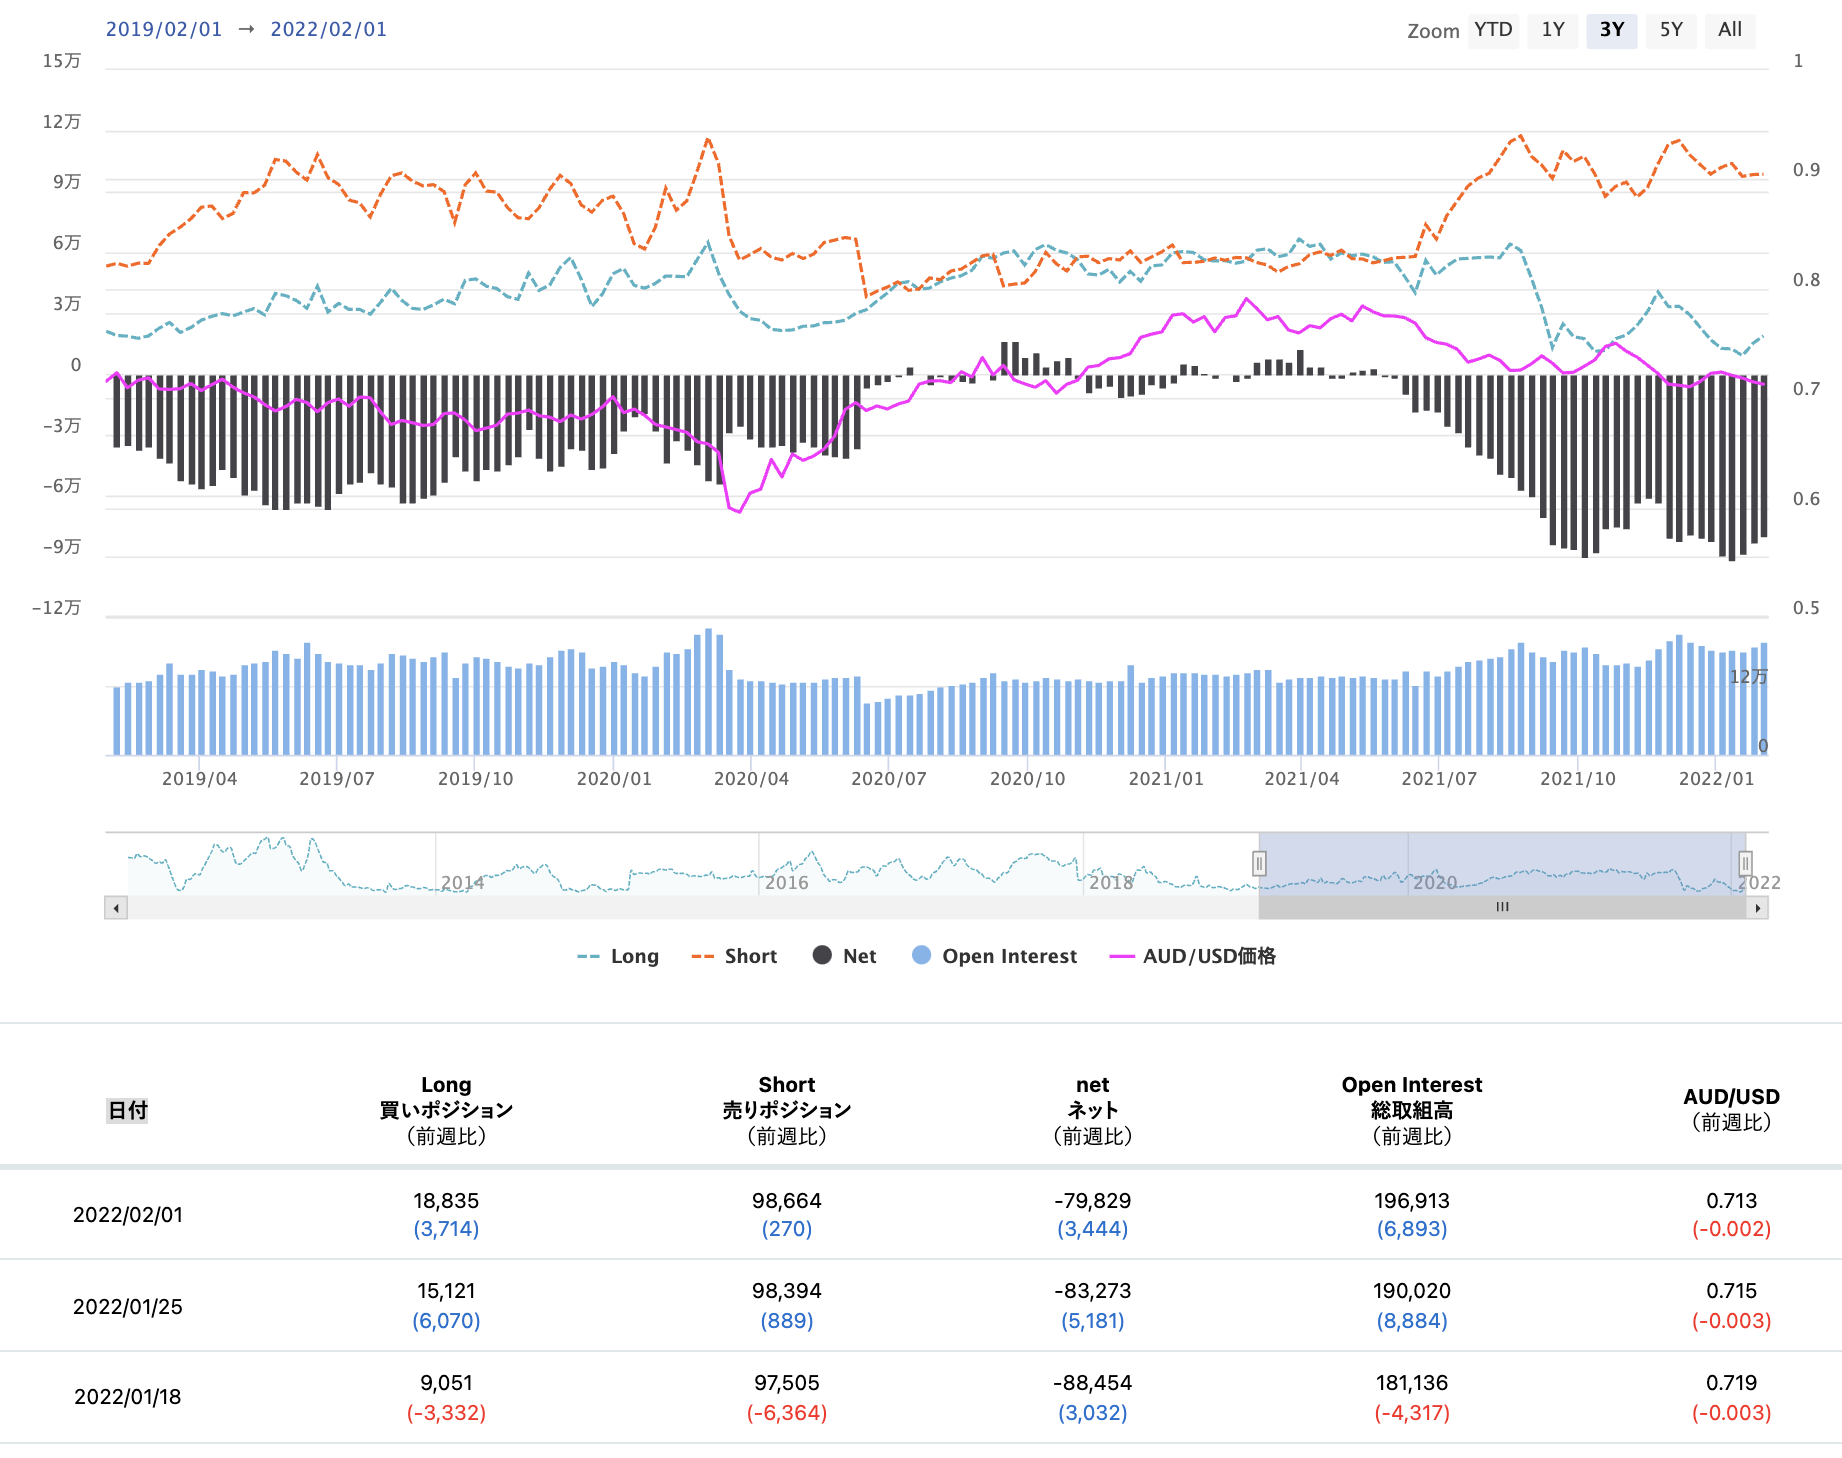Viewport: 1842px width, 1458px height.
Task: Click the navigator left scroll arrow
Action: 116,908
